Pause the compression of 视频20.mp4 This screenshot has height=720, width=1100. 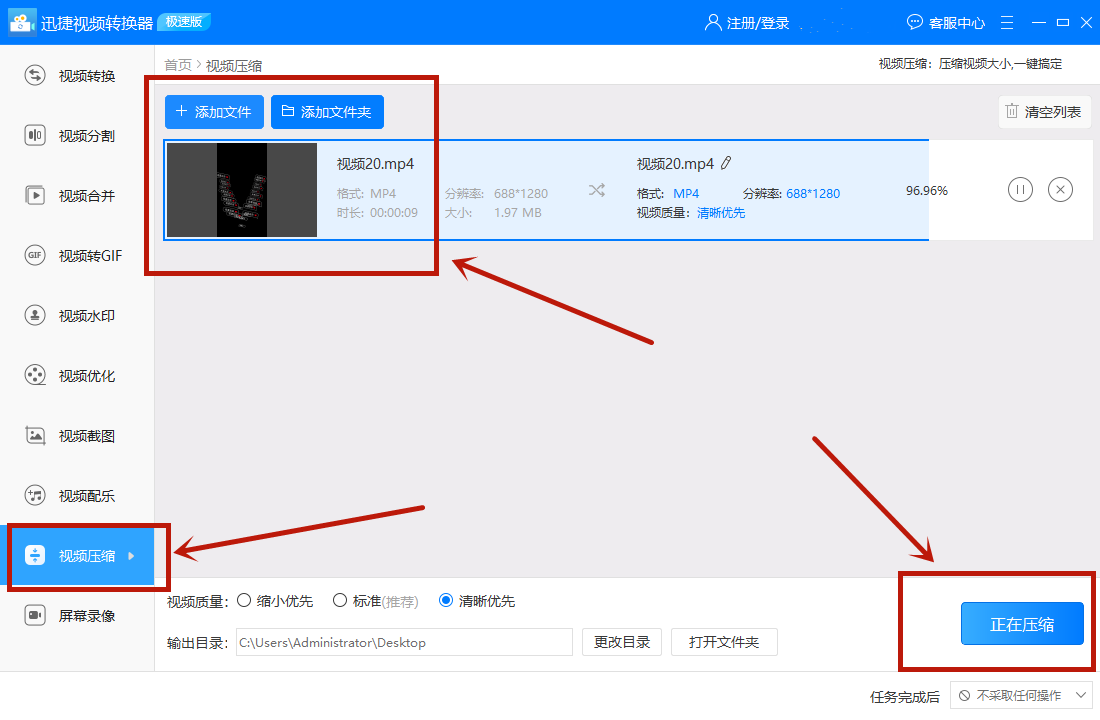coord(1020,189)
